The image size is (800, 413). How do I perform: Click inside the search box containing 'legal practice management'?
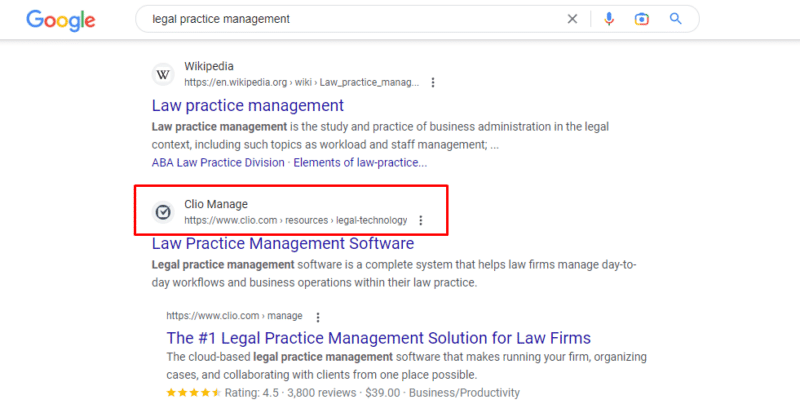[x=350, y=19]
